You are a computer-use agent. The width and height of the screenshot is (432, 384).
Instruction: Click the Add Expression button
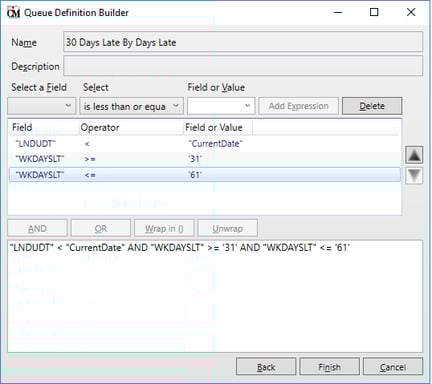(298, 106)
